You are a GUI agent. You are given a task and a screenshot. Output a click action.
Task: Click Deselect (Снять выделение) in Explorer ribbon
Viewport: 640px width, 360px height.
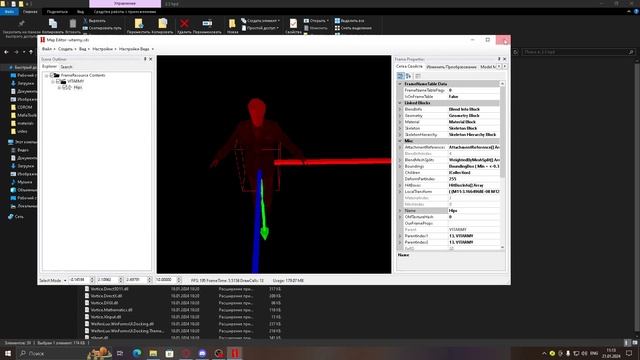coord(353,28)
